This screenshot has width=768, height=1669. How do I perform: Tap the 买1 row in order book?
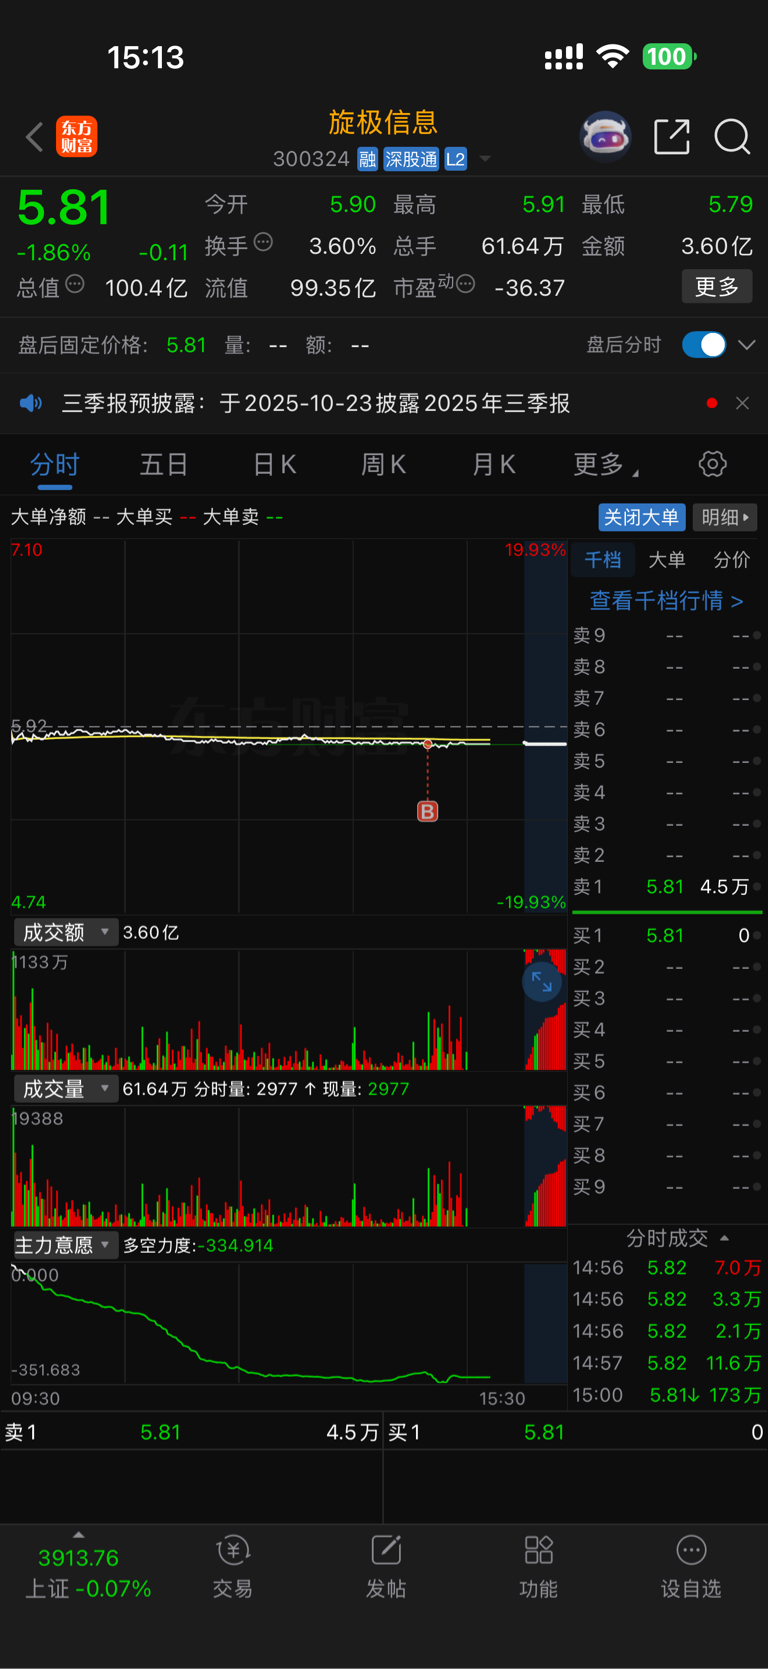[667, 936]
